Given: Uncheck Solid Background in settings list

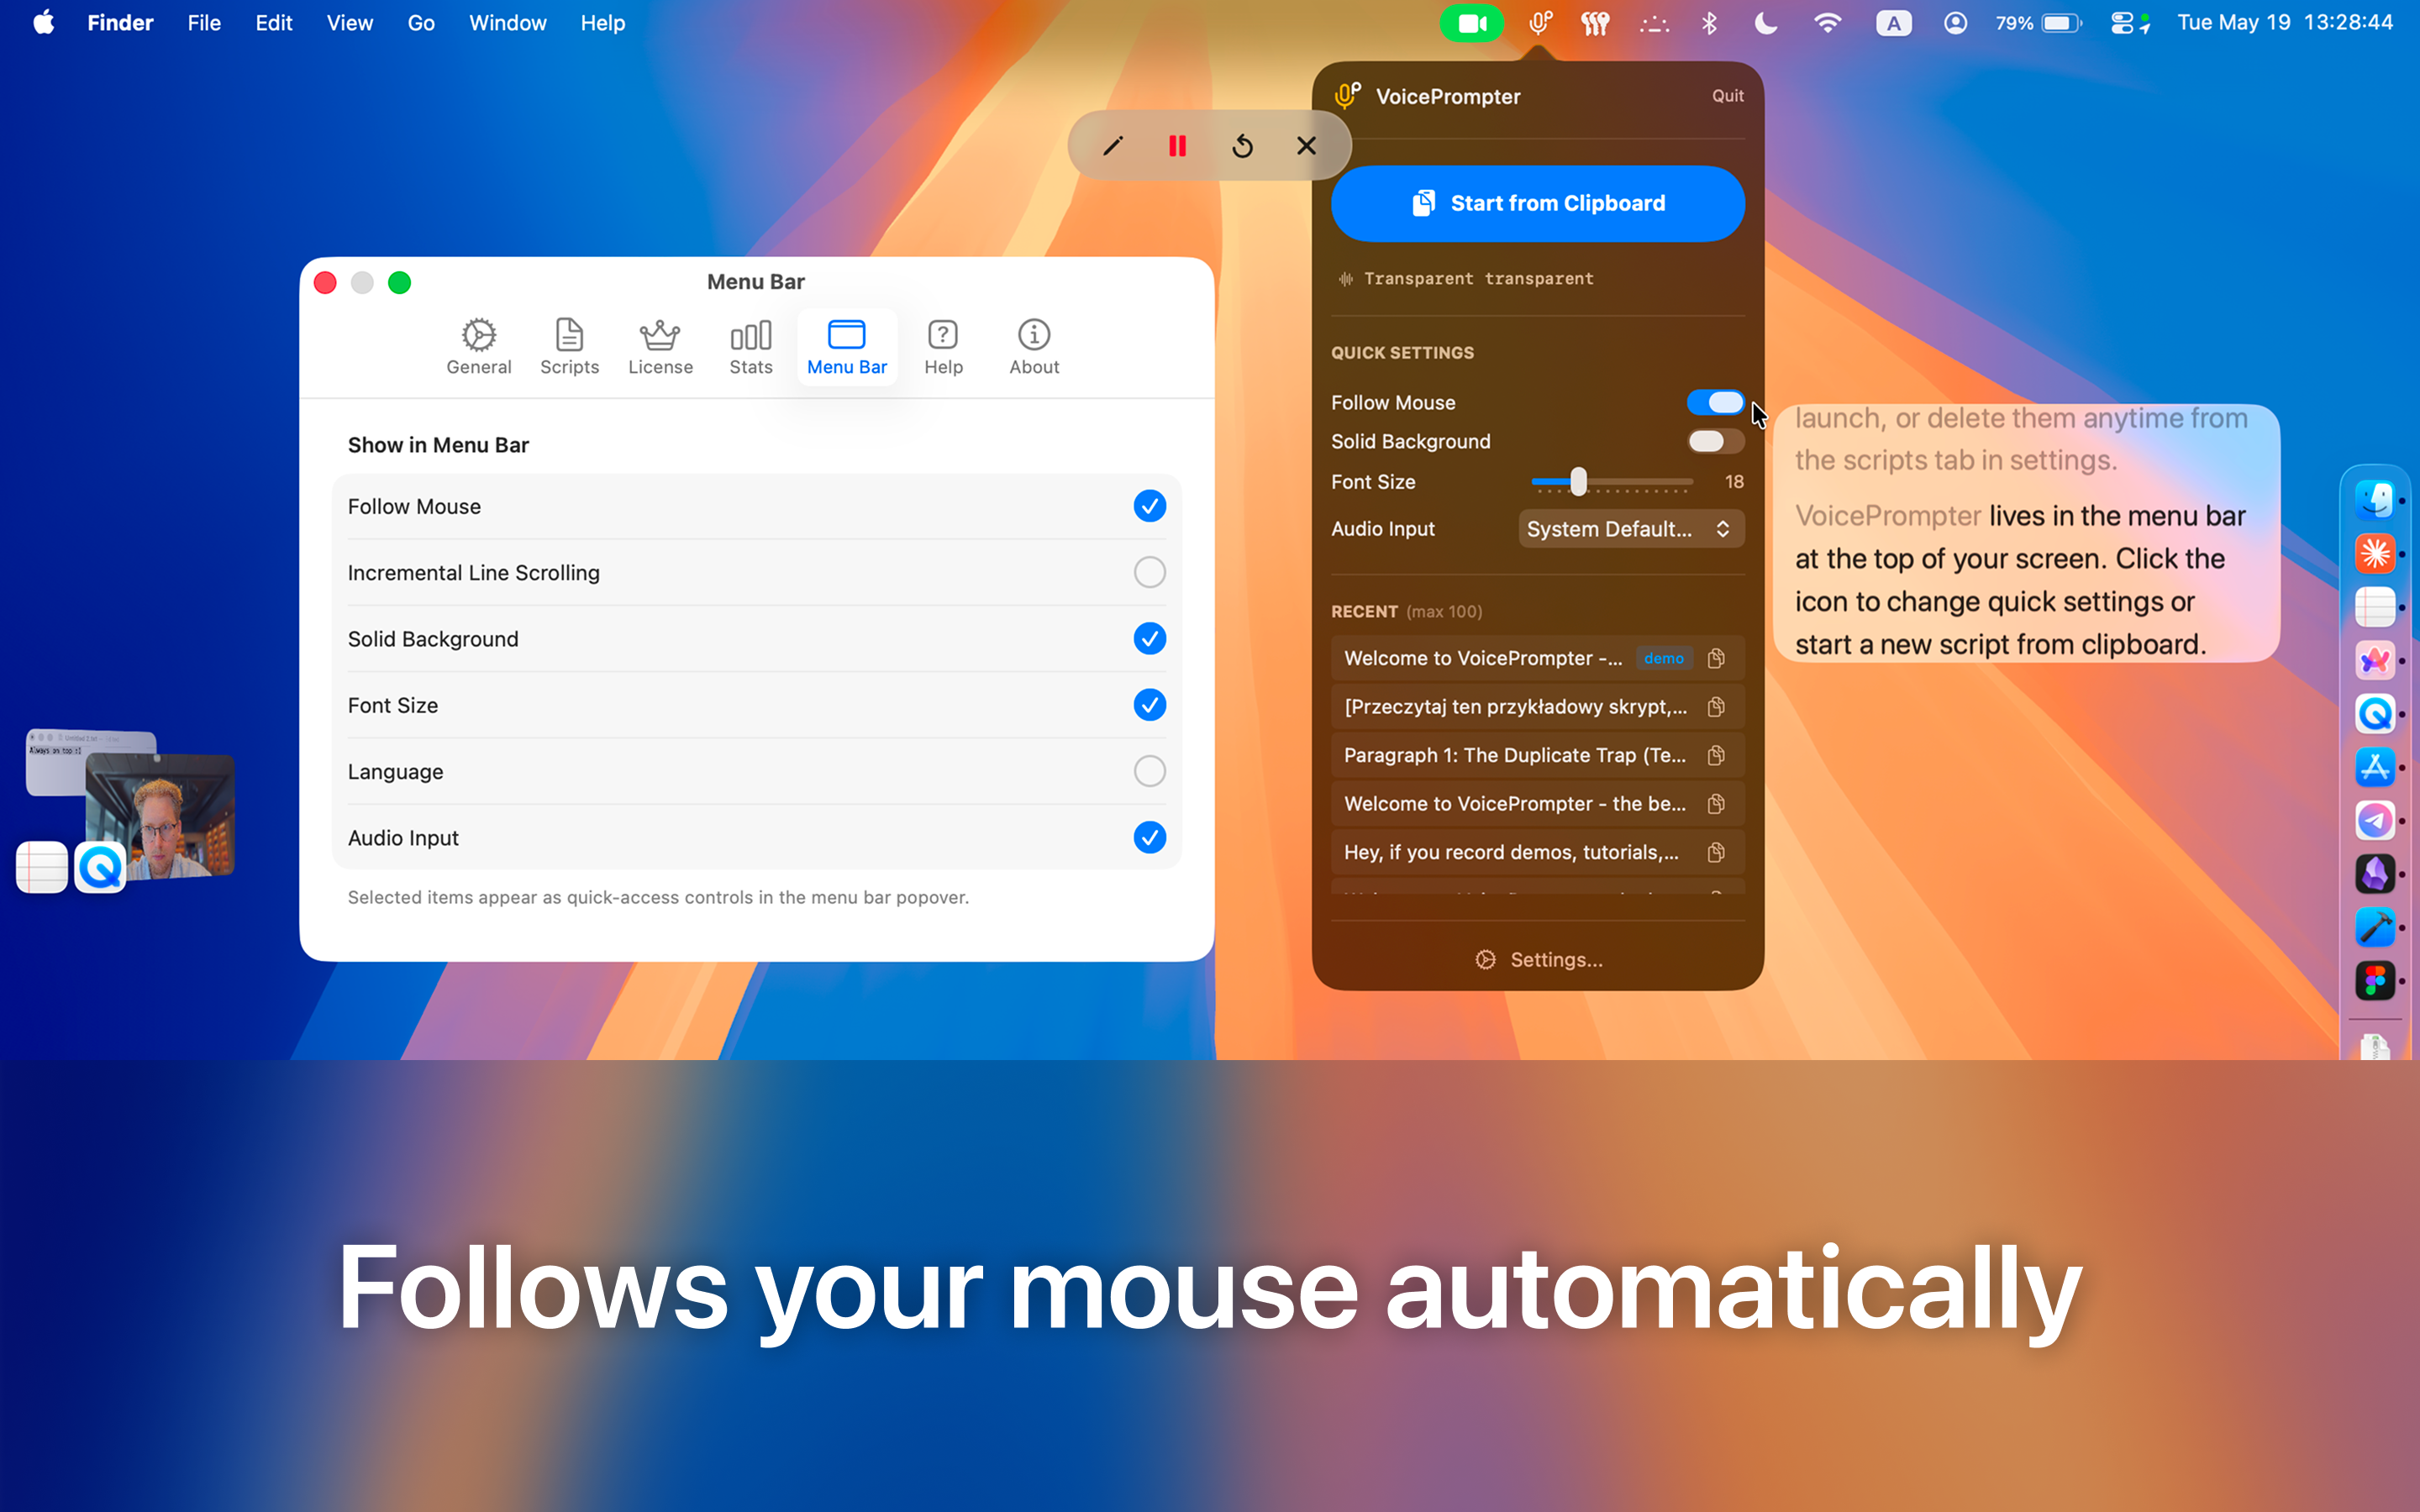Looking at the screenshot, I should pos(1149,638).
